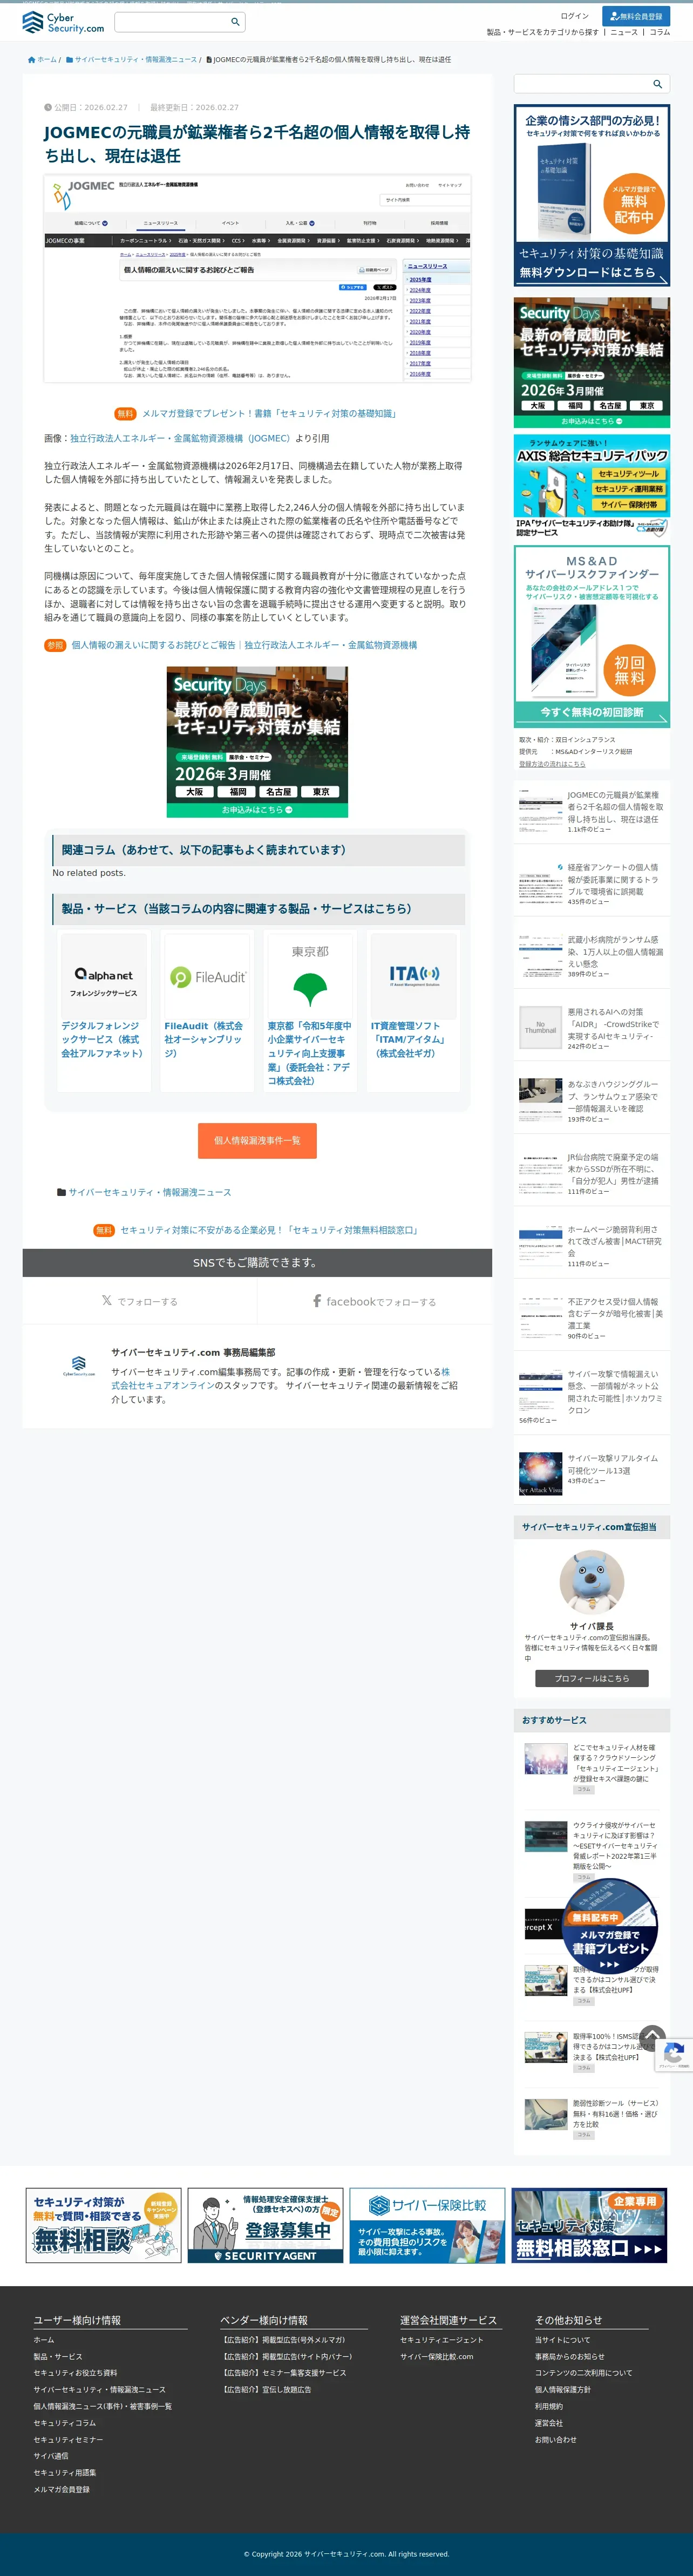Click the reCAPTCHA badge
Viewport: 693px width, 2576px height.
pyautogui.click(x=673, y=2055)
